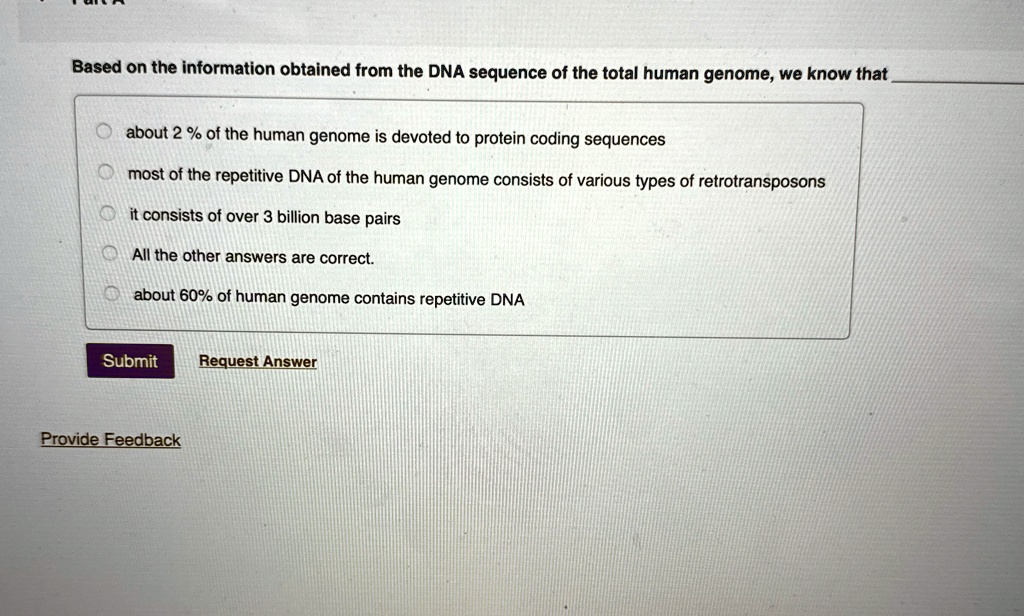Open the Provide Feedback link
Viewport: 1024px width, 616px height.
coord(110,439)
